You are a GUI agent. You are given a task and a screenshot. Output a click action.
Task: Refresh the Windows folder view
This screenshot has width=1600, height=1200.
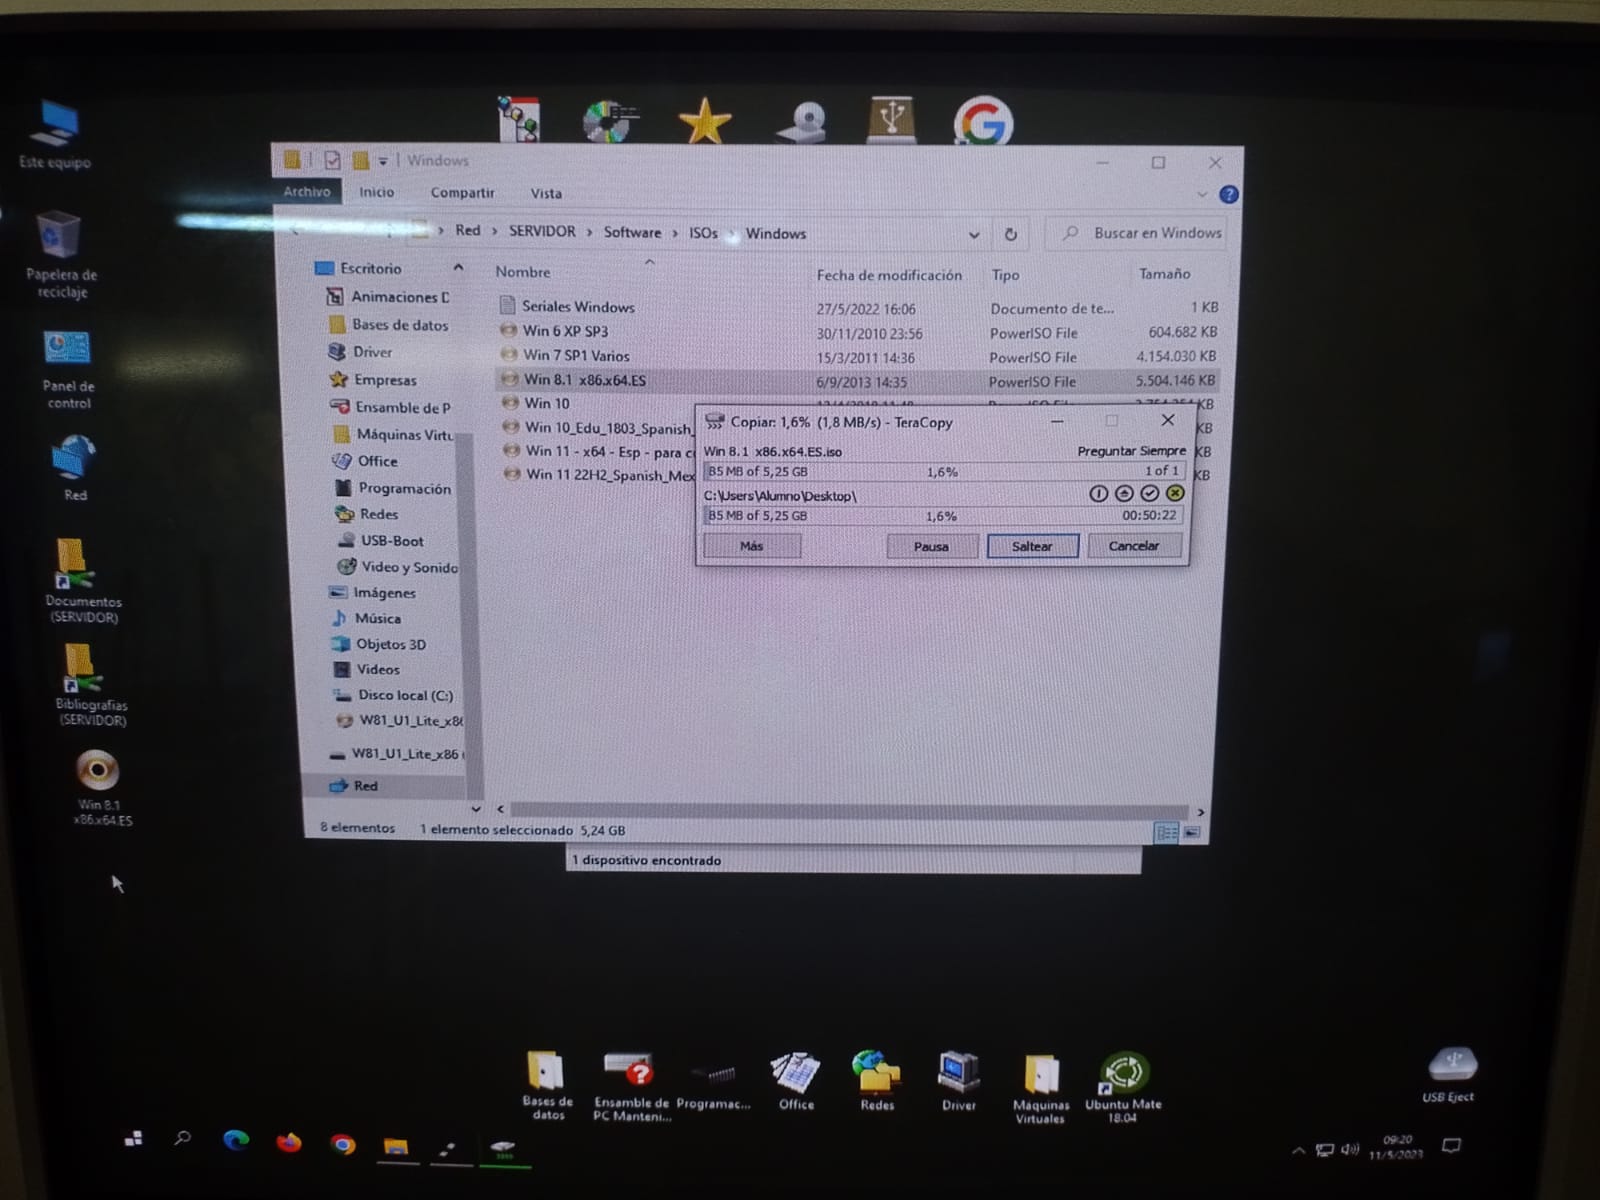coord(1011,234)
